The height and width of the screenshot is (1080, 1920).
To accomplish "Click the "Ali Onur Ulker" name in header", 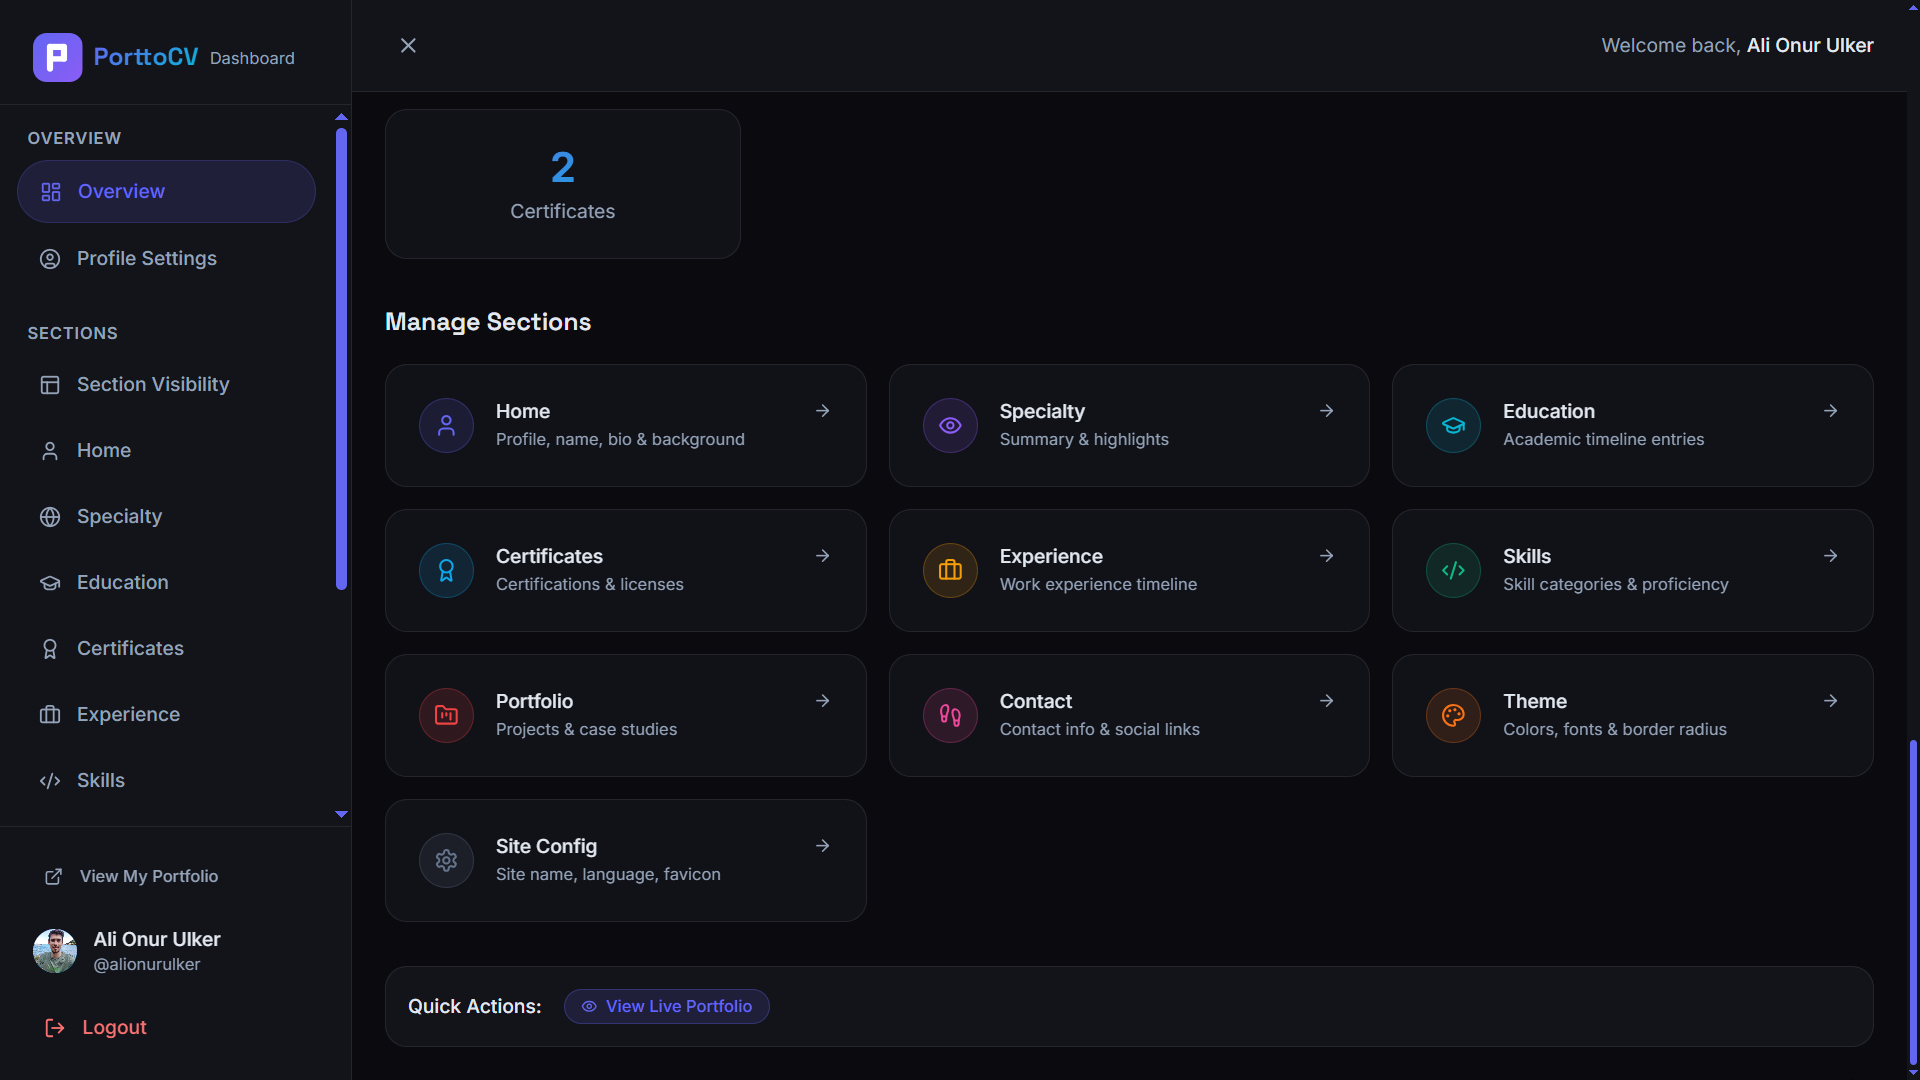I will (1810, 45).
